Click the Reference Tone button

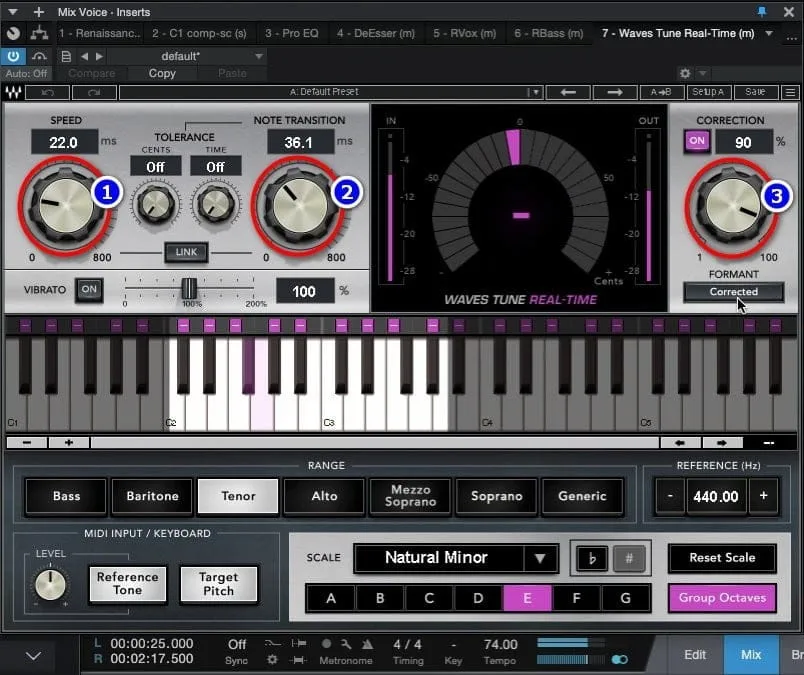pyautogui.click(x=128, y=584)
